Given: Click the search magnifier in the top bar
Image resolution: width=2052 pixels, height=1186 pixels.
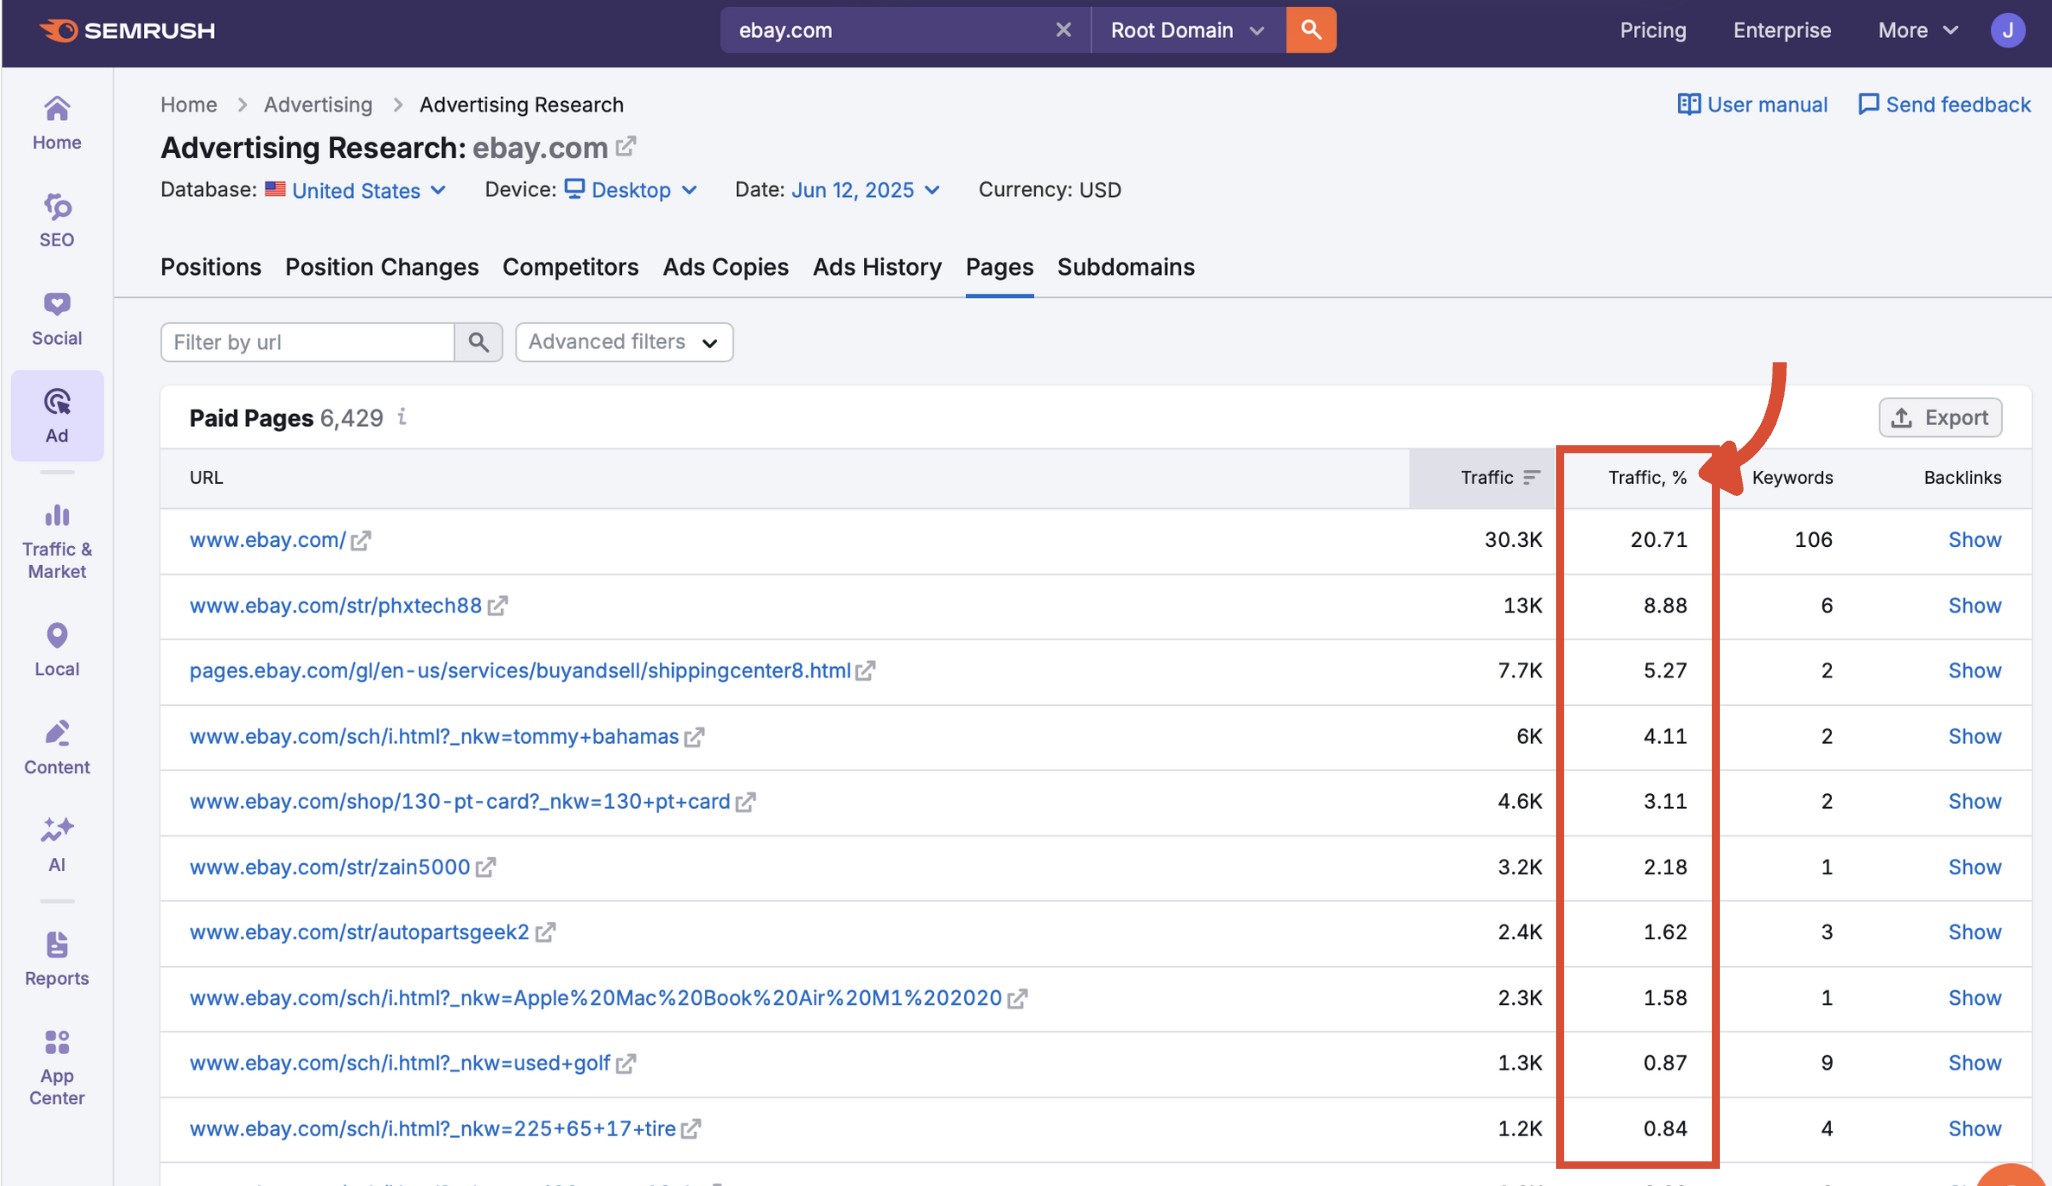Looking at the screenshot, I should (x=1311, y=30).
